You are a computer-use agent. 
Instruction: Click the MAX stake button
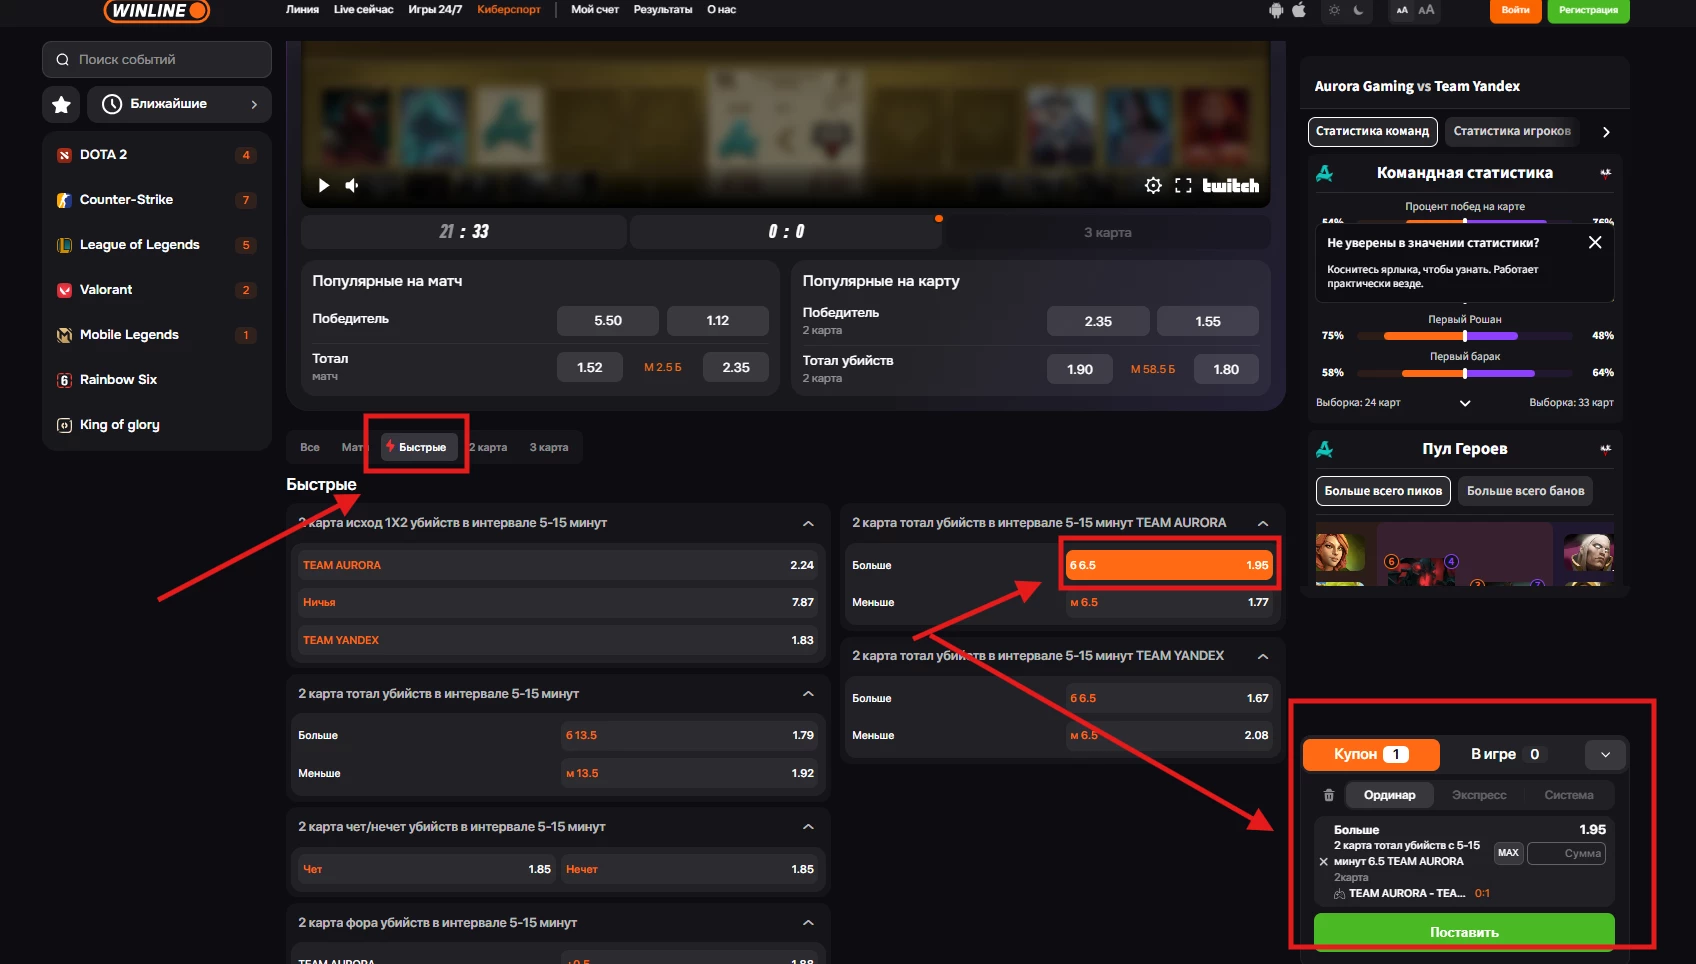tap(1508, 853)
